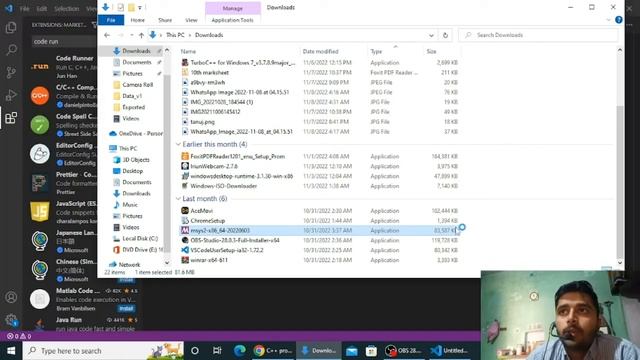Select JavaScript (ES6) snippets extension icon

(40, 211)
